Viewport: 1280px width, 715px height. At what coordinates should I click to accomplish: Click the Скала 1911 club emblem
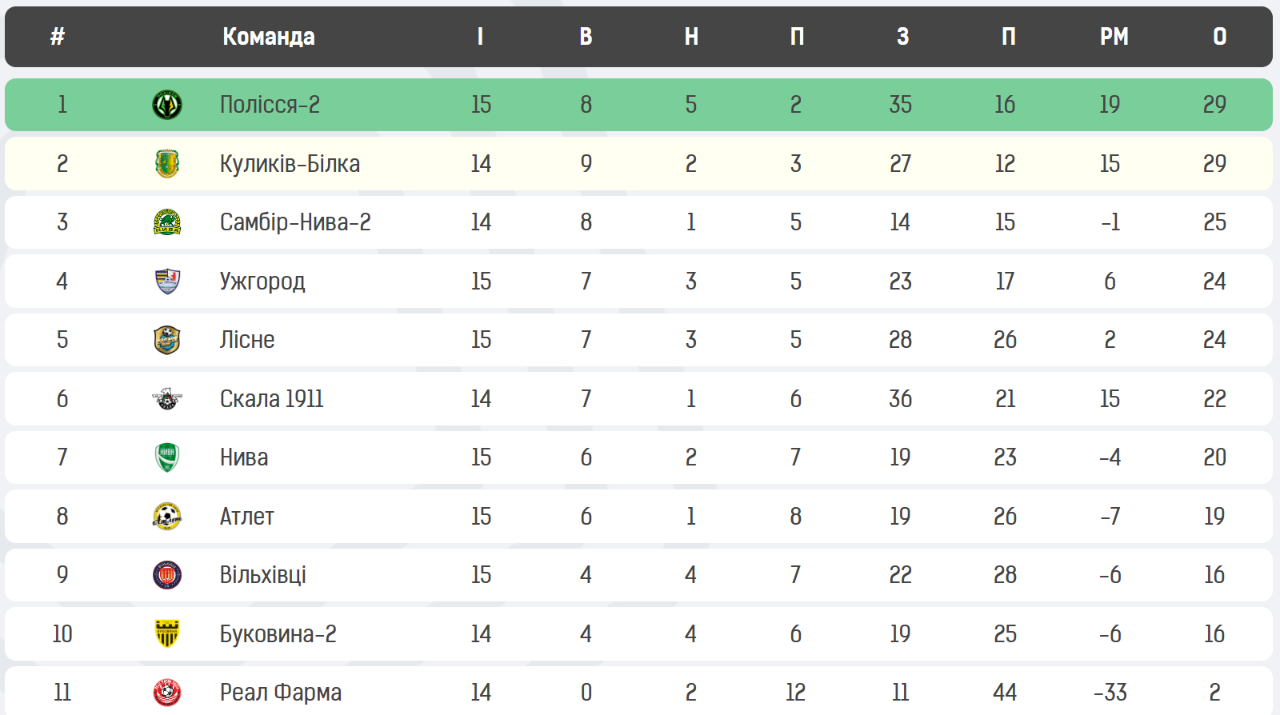click(x=167, y=399)
